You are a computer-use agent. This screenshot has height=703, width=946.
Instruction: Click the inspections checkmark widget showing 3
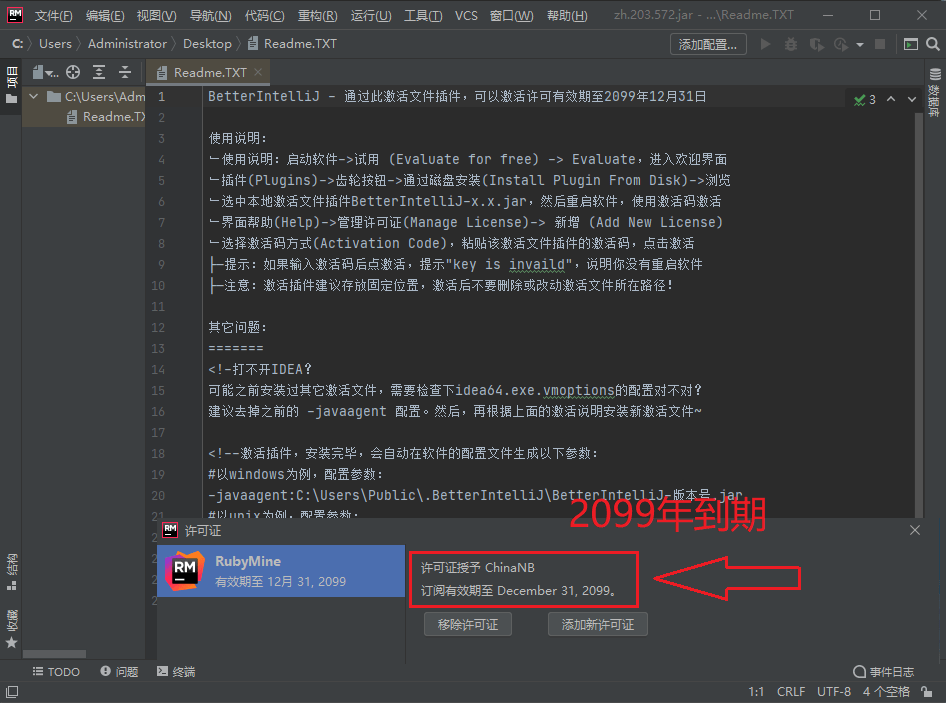point(865,100)
